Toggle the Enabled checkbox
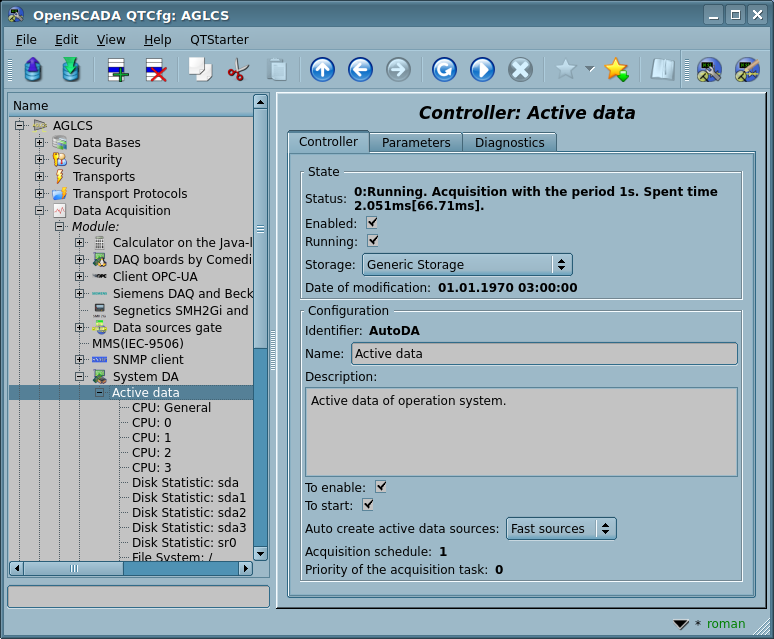774x639 pixels. [372, 223]
